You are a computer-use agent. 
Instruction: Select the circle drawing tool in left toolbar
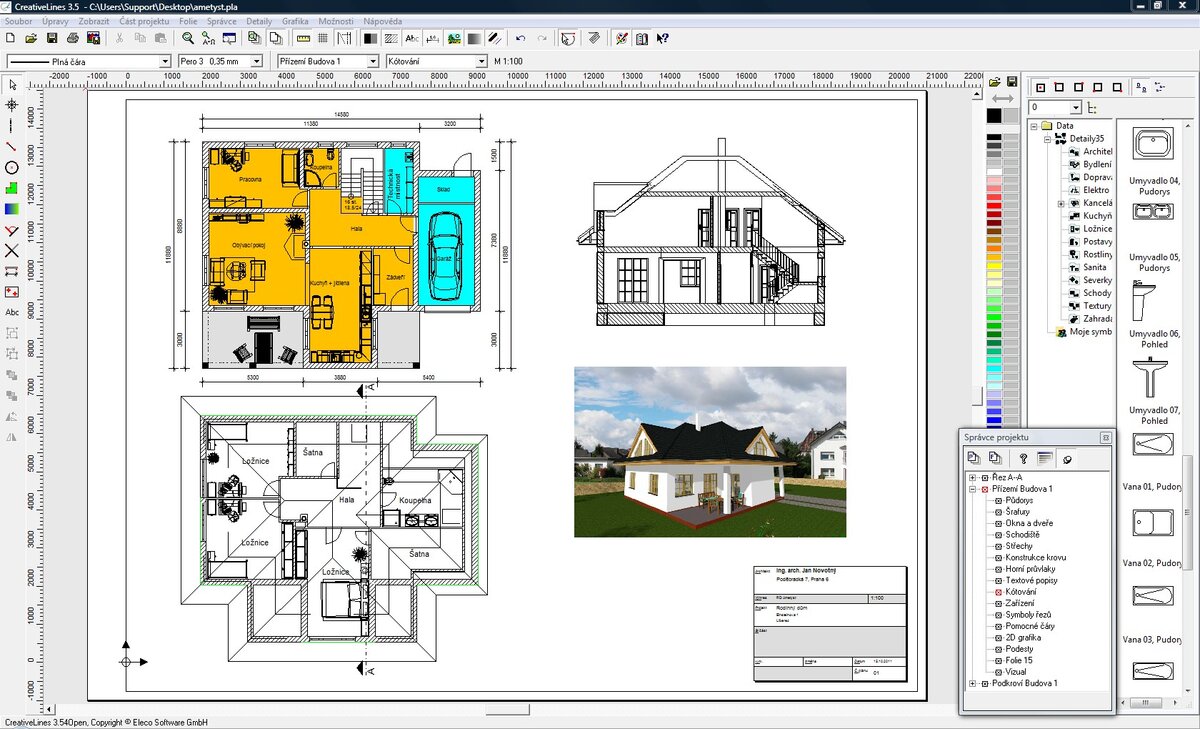click(12, 167)
